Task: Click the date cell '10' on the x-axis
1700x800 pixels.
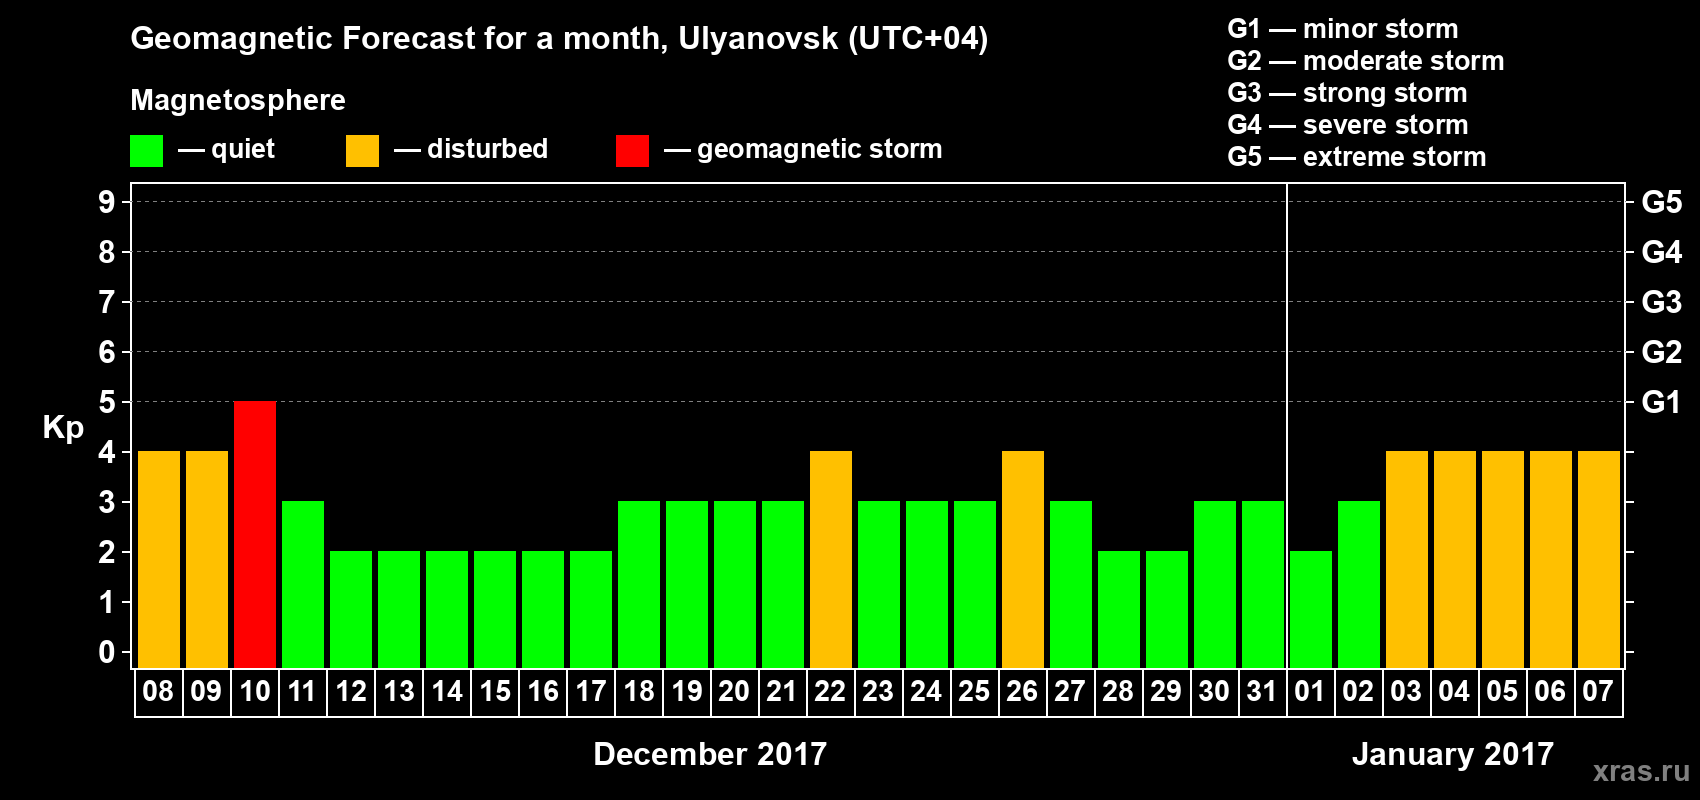Action: 255,692
